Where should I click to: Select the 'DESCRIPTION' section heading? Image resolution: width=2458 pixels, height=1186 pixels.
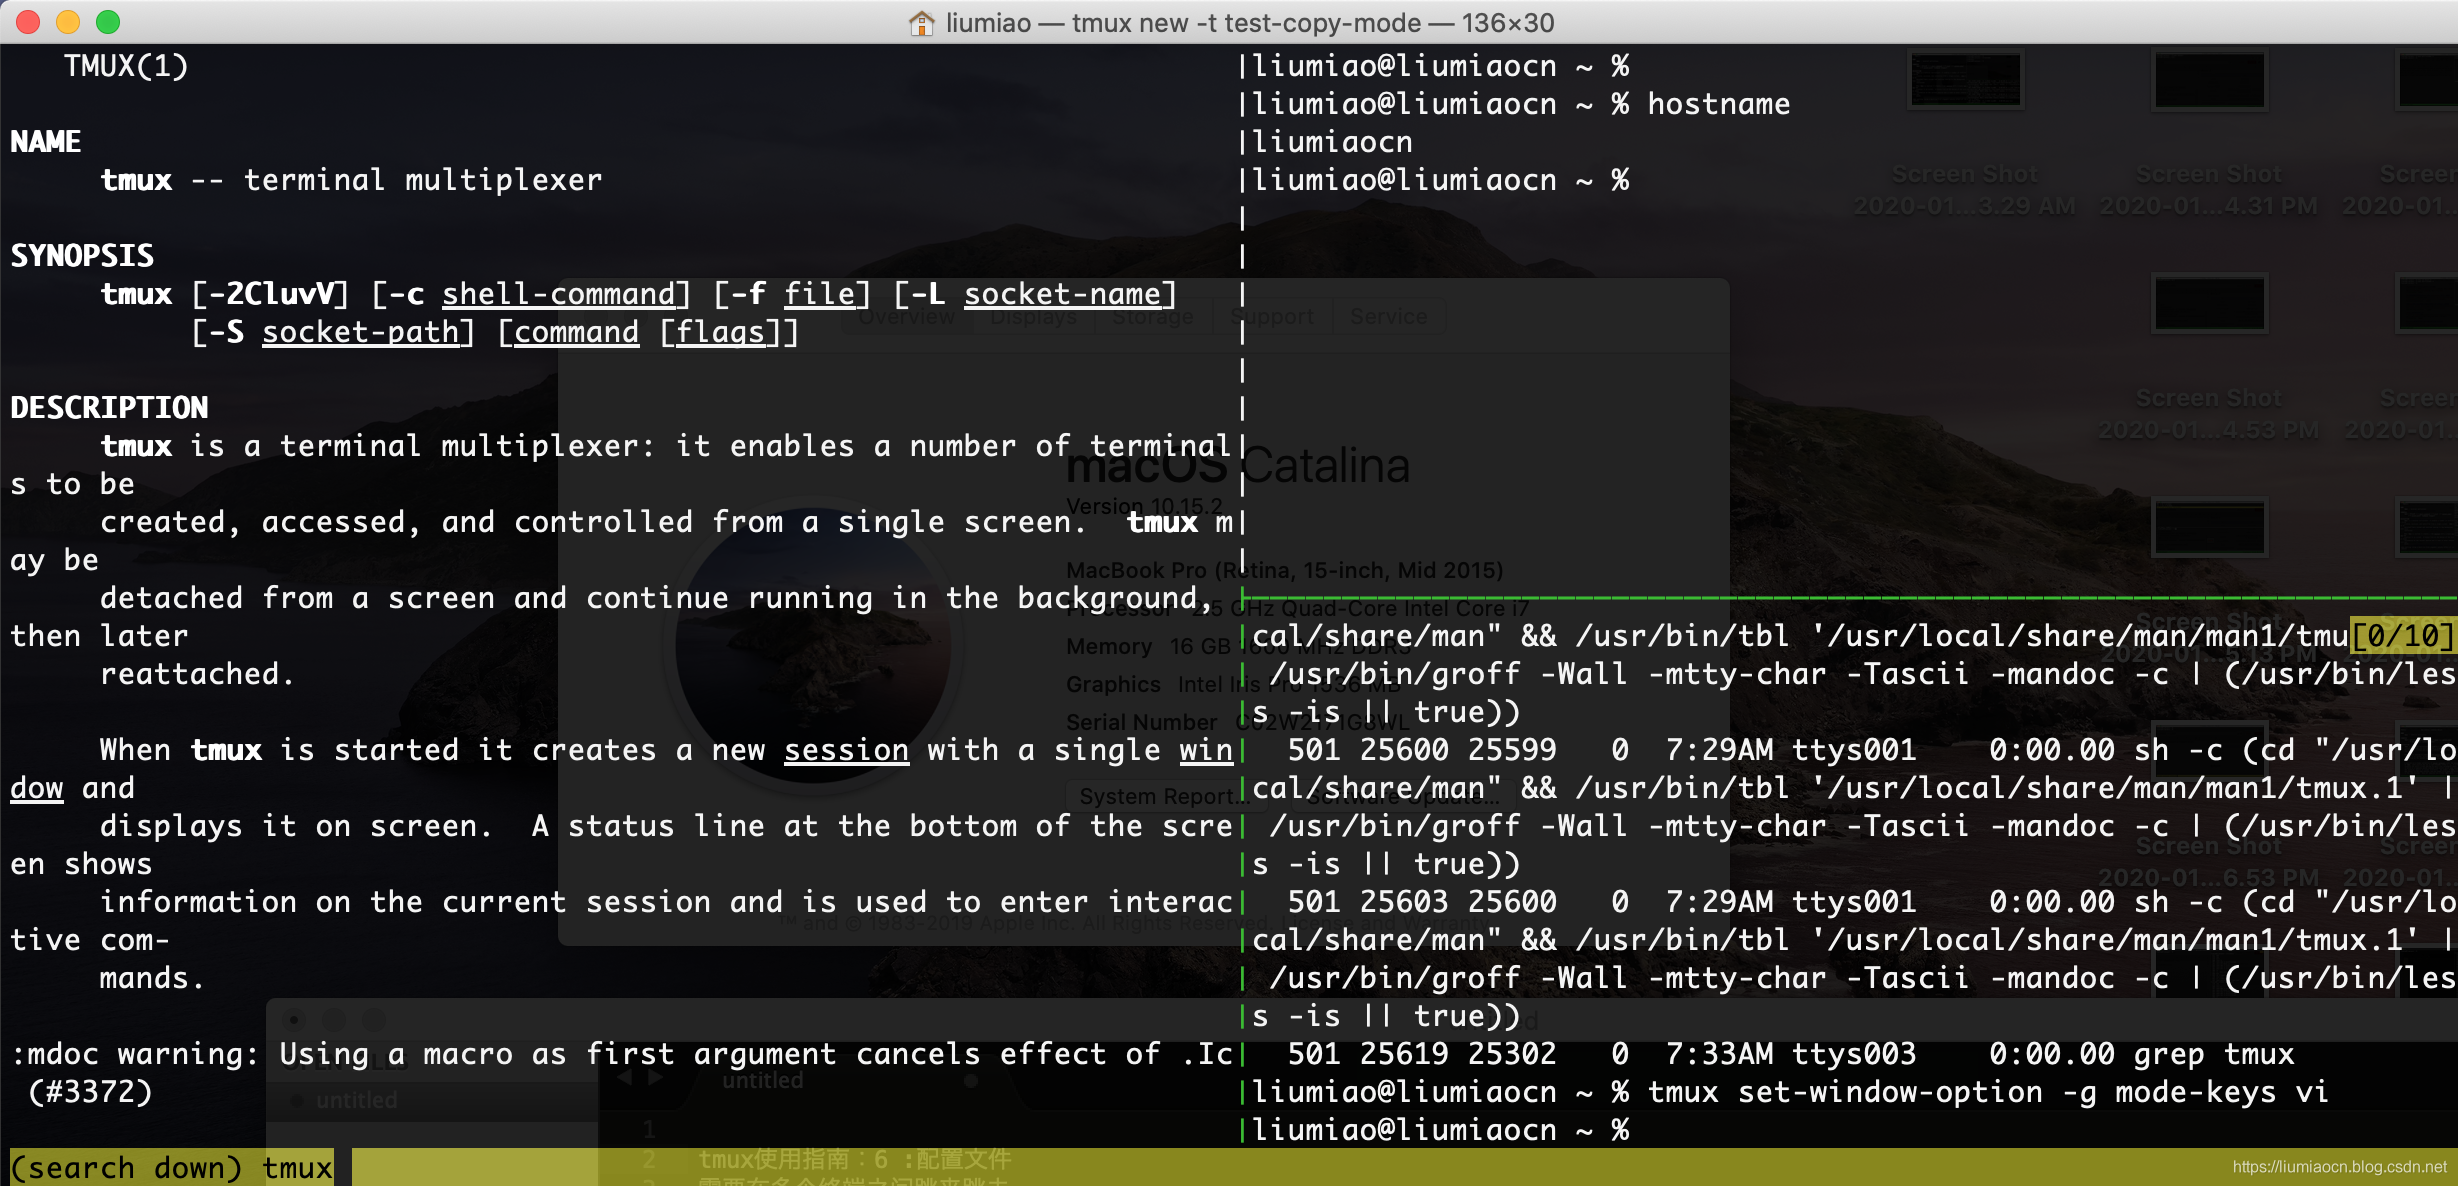point(109,408)
